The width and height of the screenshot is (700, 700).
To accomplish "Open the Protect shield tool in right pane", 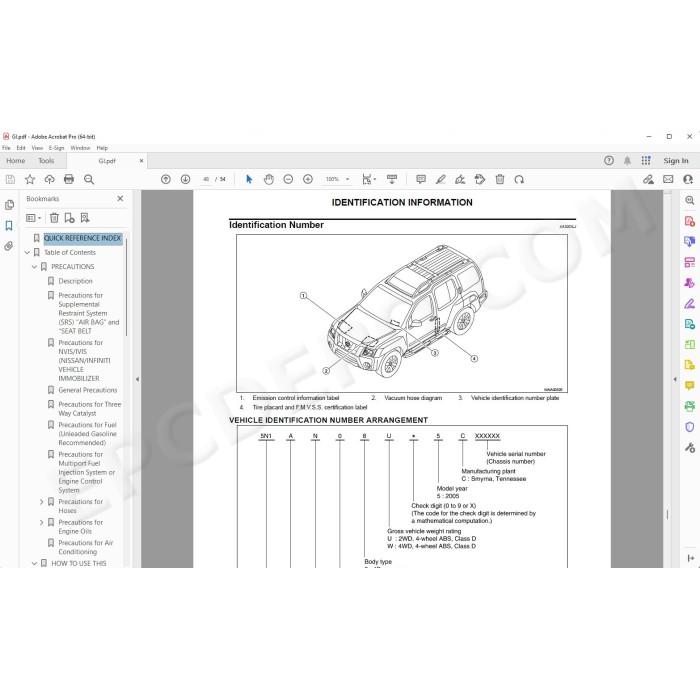I will pyautogui.click(x=690, y=427).
